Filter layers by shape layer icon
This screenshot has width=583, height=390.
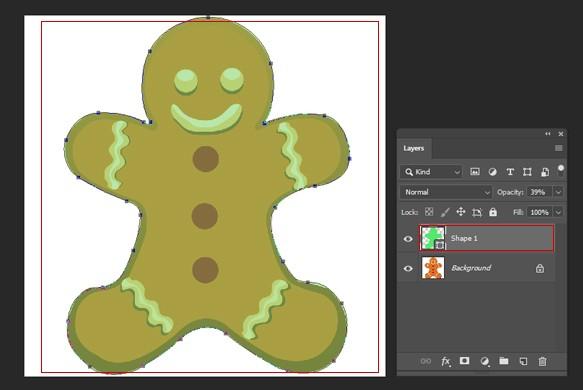click(527, 172)
